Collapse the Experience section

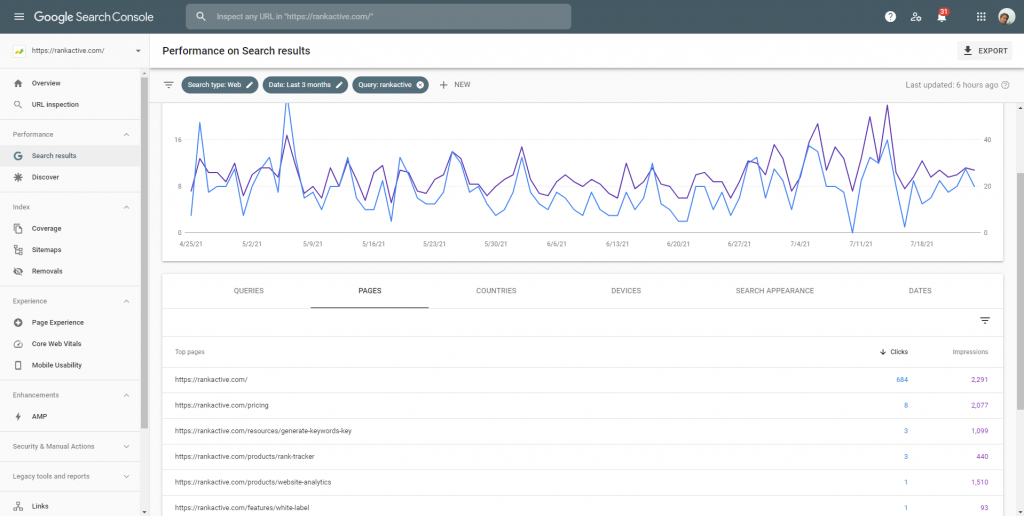(x=127, y=301)
